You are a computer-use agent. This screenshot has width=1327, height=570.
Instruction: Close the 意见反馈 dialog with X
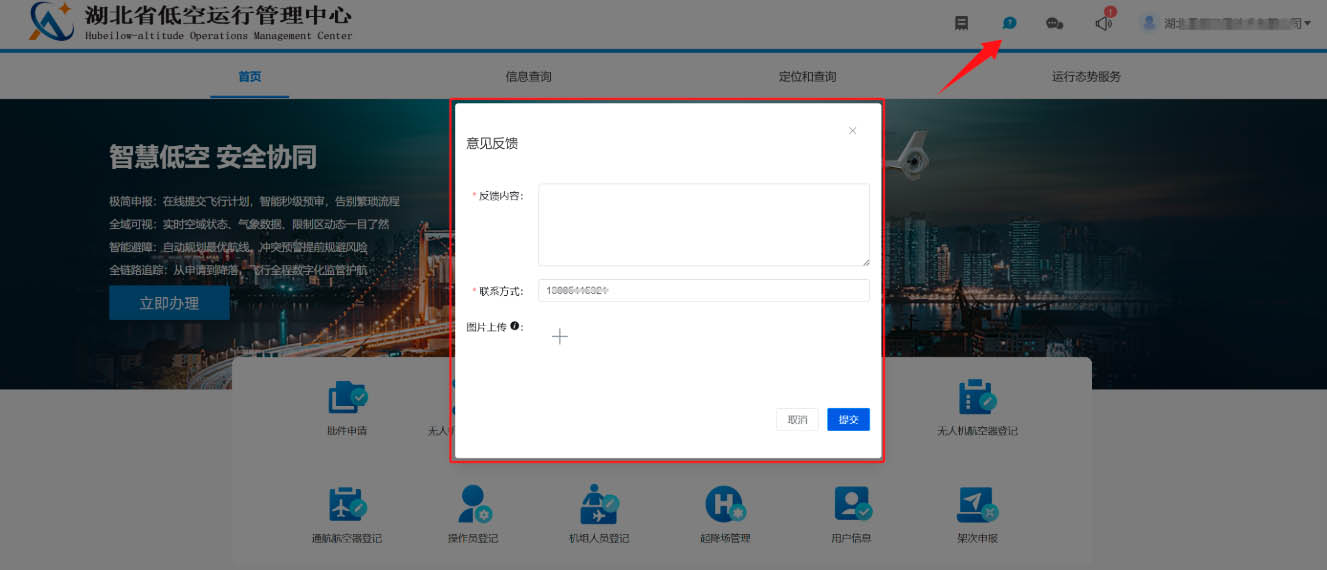click(852, 130)
